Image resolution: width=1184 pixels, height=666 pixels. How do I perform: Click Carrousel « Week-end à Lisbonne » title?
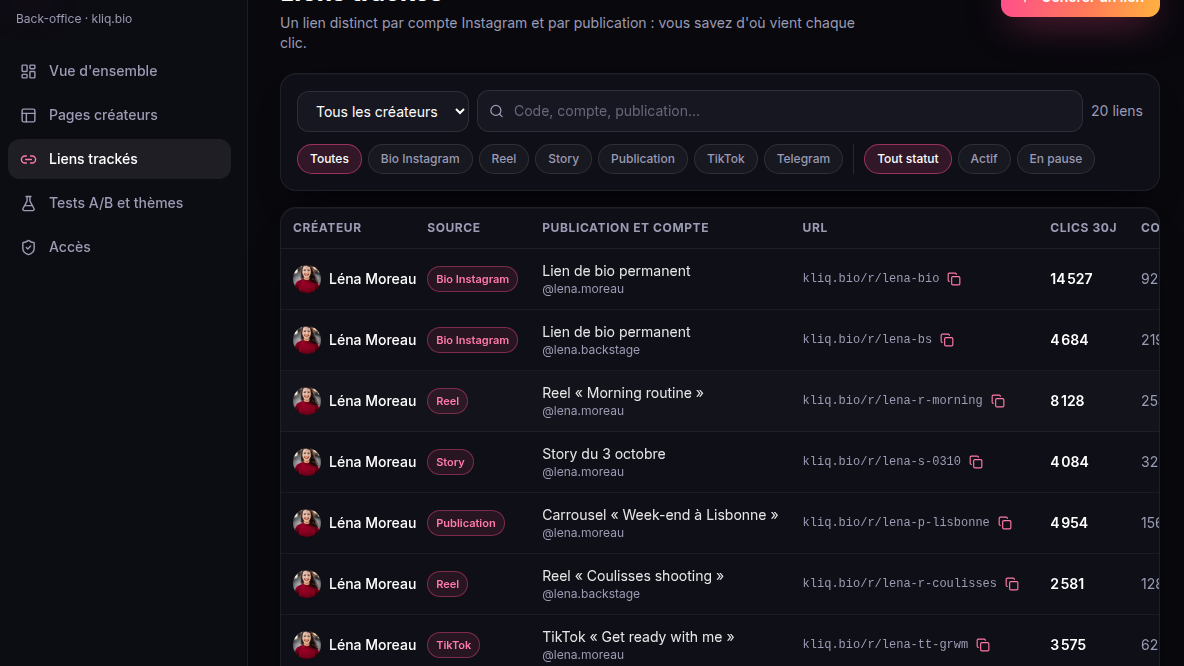(660, 515)
